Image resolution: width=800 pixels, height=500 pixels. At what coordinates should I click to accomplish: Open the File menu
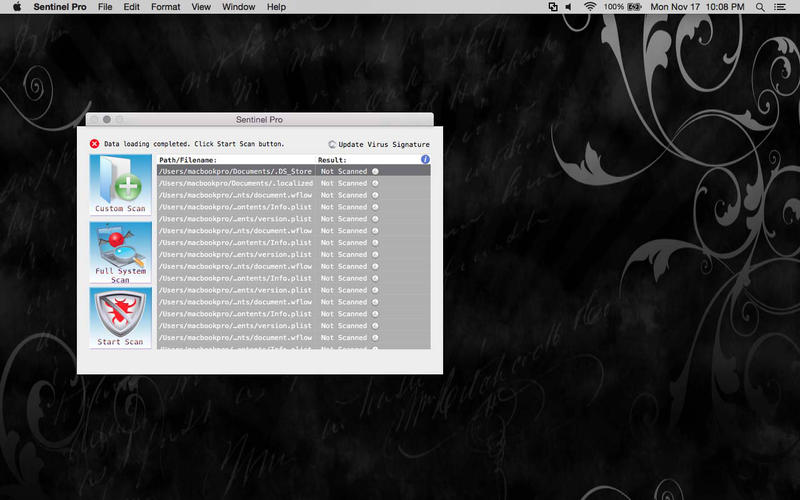click(105, 7)
